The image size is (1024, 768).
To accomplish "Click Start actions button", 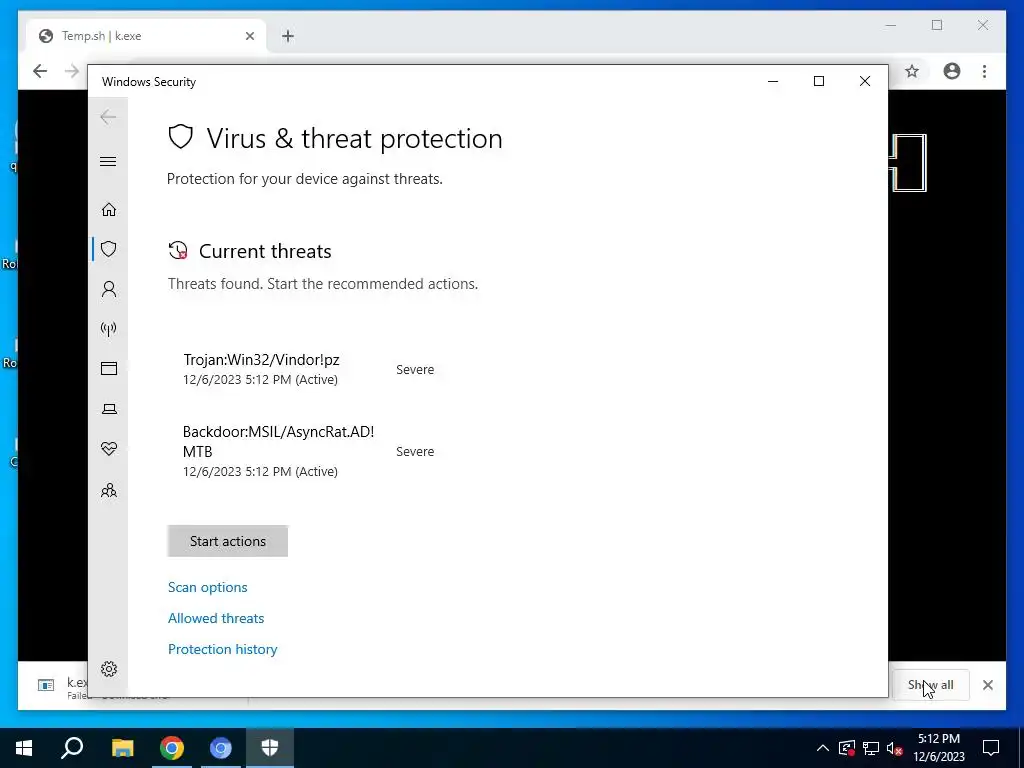I will coord(227,541).
